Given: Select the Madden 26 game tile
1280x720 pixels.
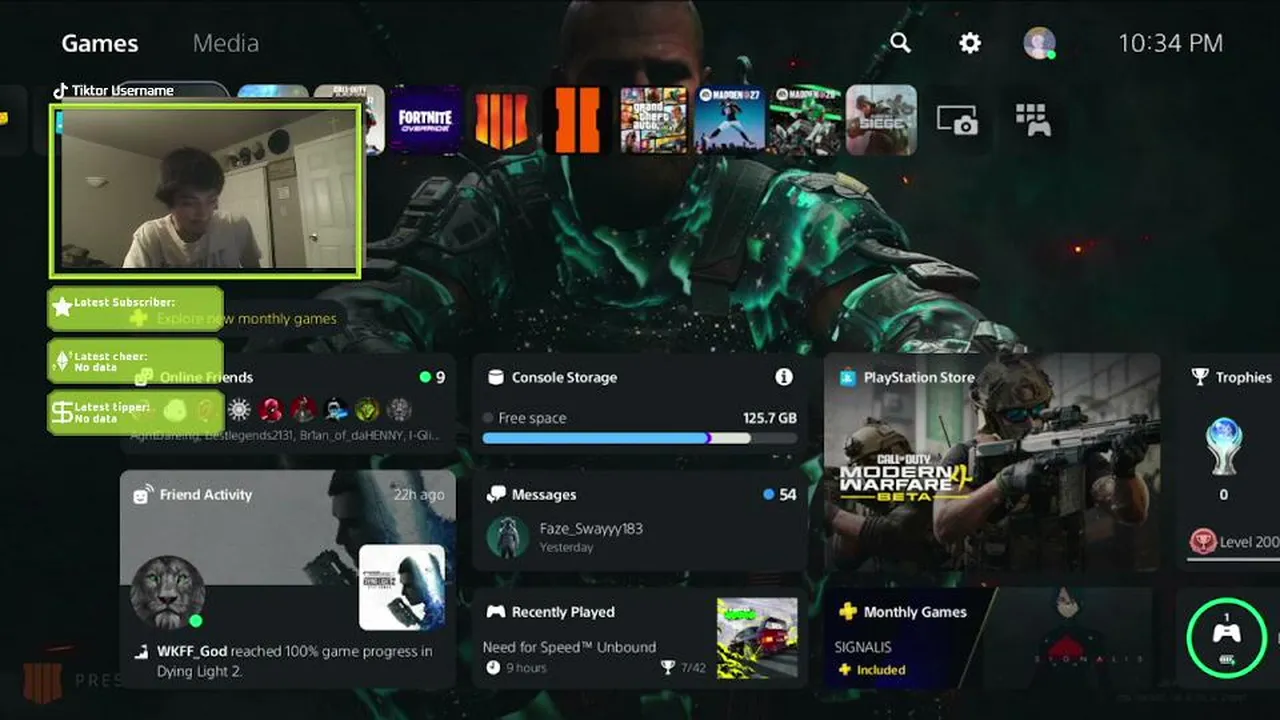Looking at the screenshot, I should (805, 120).
